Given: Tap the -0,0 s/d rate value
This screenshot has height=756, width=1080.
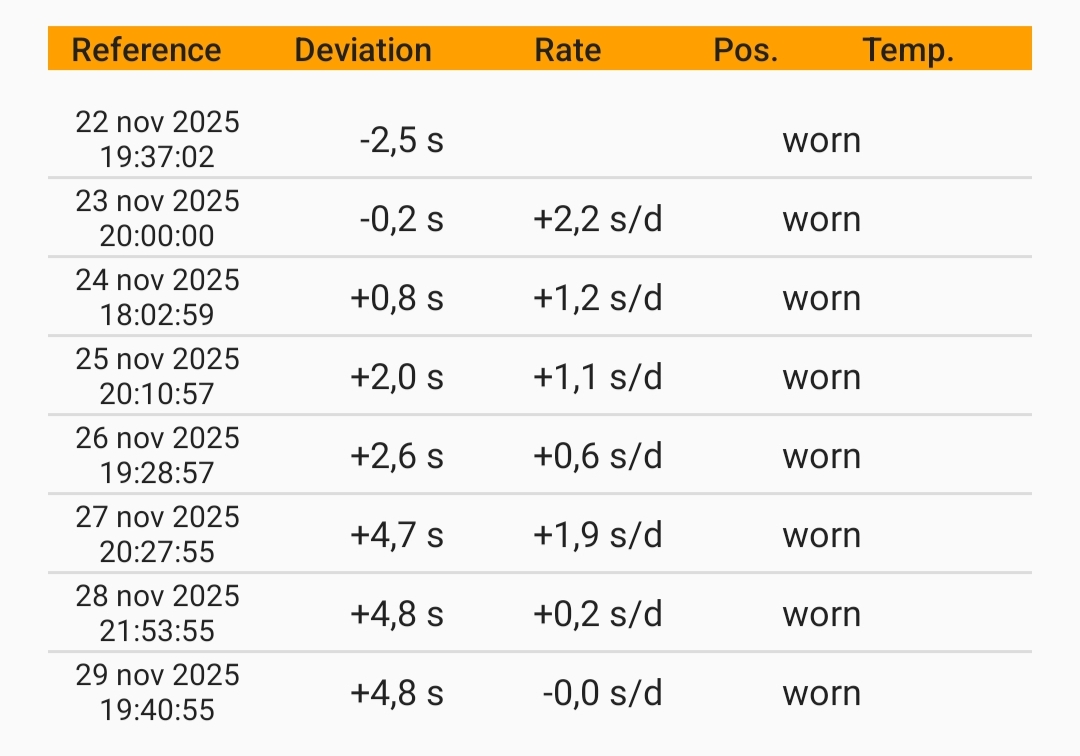Looking at the screenshot, I should 602,693.
